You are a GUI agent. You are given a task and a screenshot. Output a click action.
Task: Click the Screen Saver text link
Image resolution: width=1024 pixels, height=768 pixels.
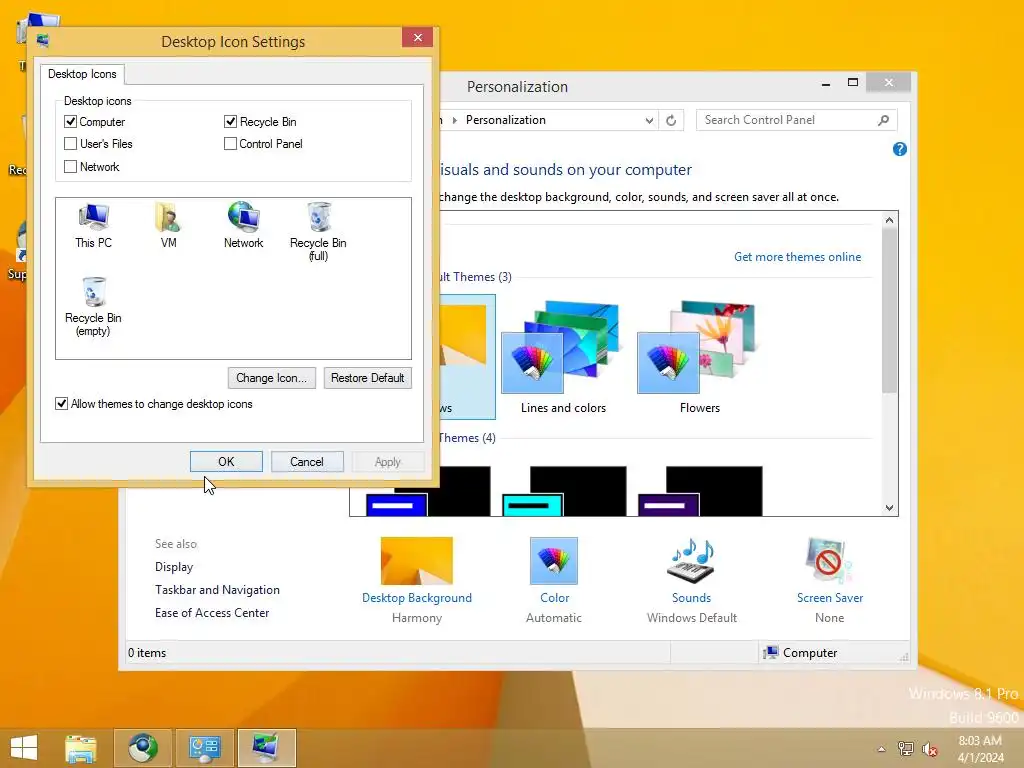point(829,598)
